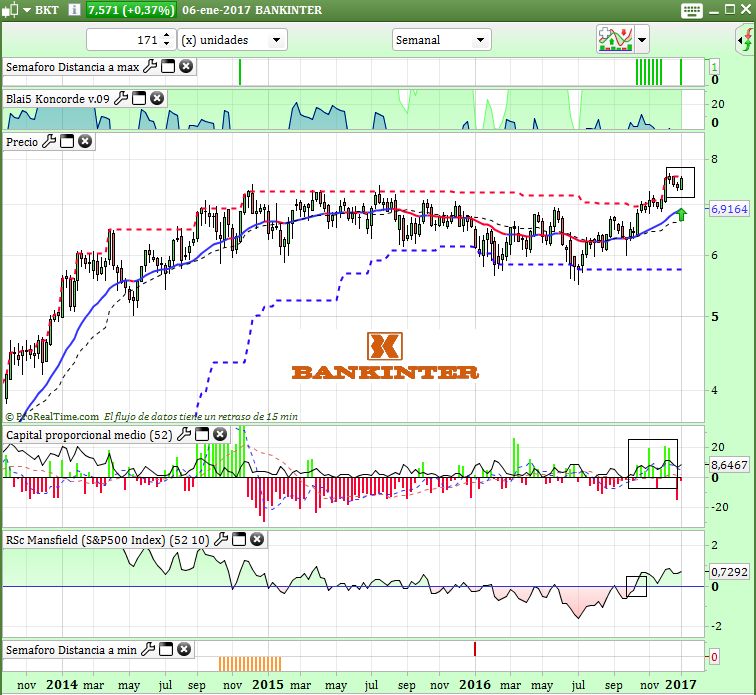Click the 2014 label on time axis
This screenshot has height=695, width=756.
62,684
